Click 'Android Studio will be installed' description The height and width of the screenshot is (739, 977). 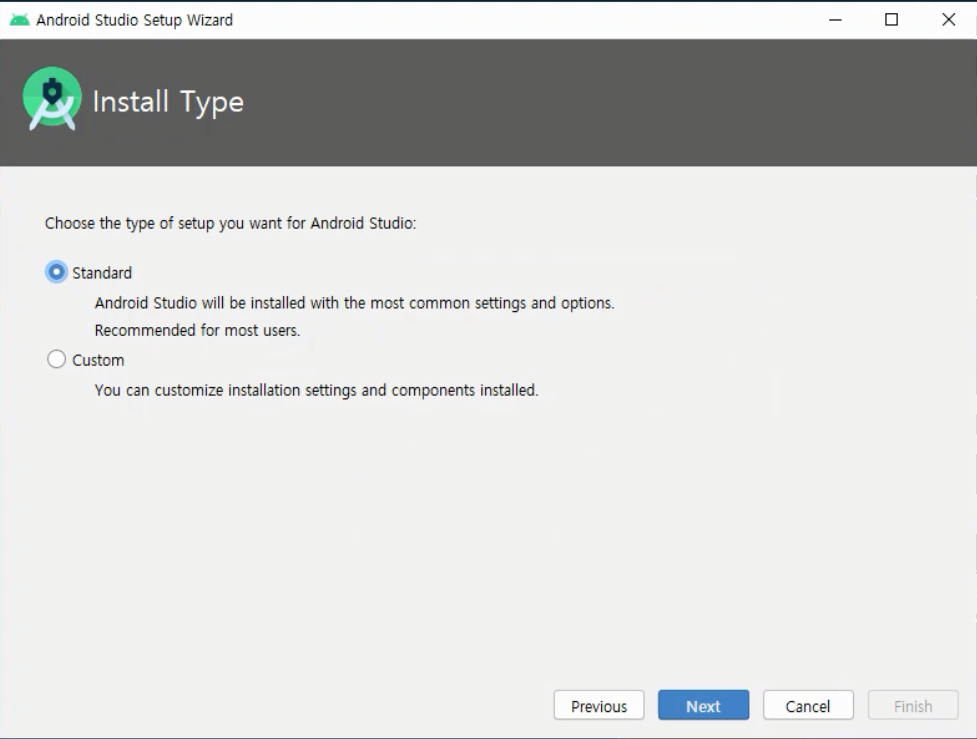[x=355, y=303]
